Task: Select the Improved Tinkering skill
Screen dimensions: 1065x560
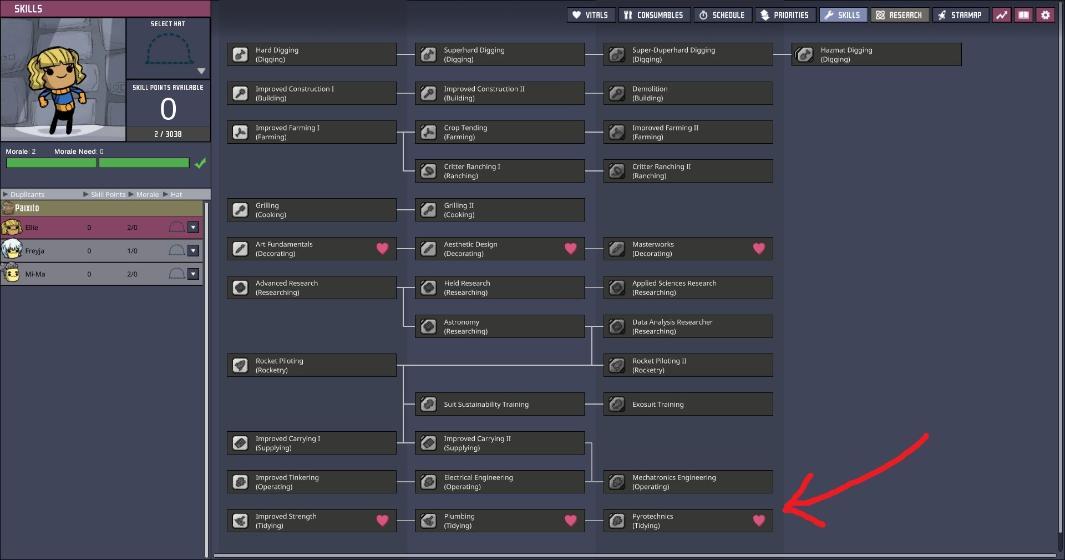Action: [312, 482]
